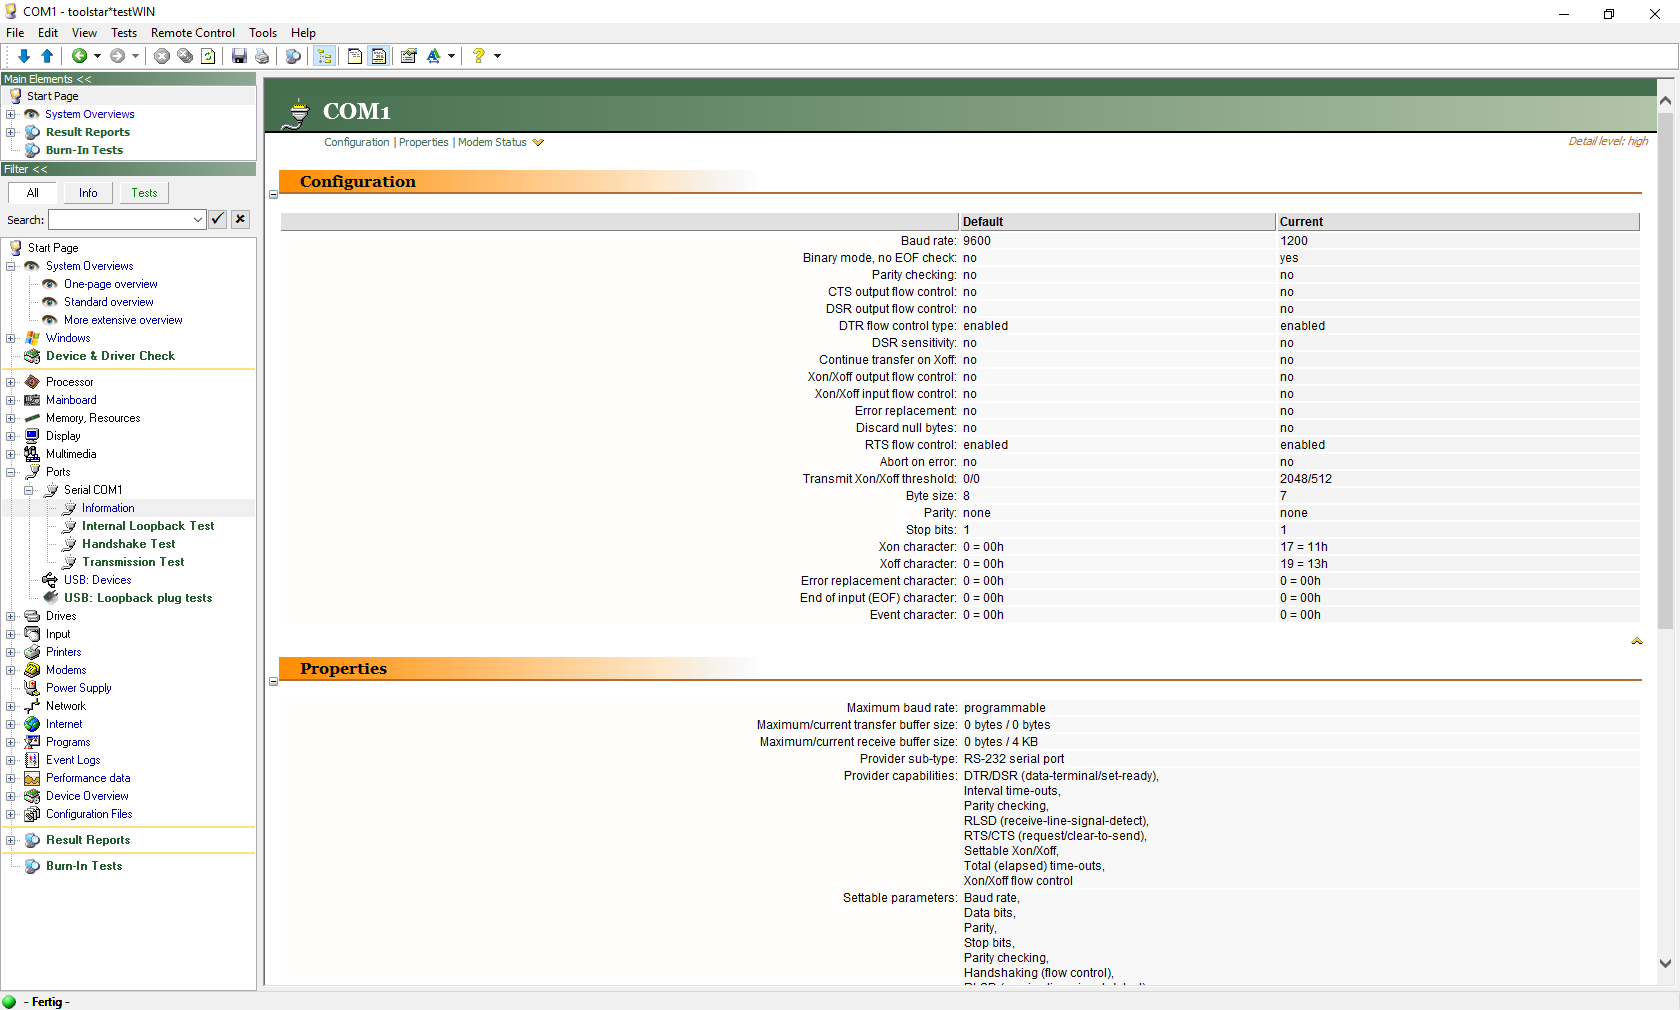Click the green Back navigation arrow
1680x1010 pixels.
79,56
